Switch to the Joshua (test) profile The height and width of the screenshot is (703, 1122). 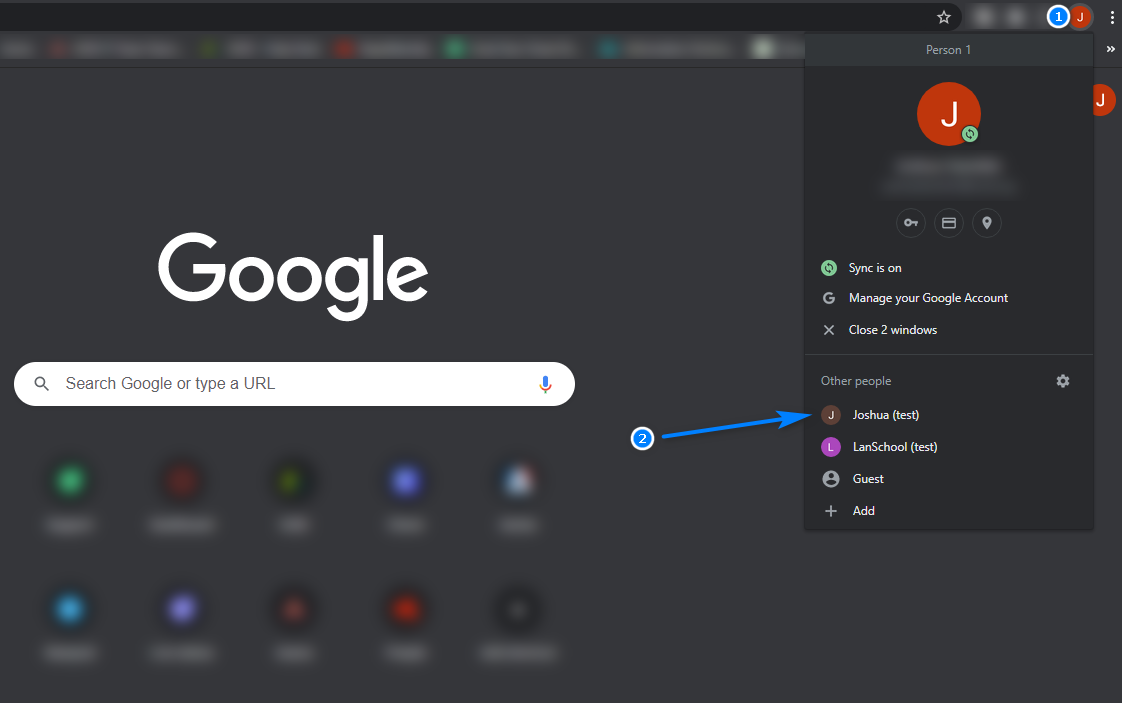(x=884, y=414)
